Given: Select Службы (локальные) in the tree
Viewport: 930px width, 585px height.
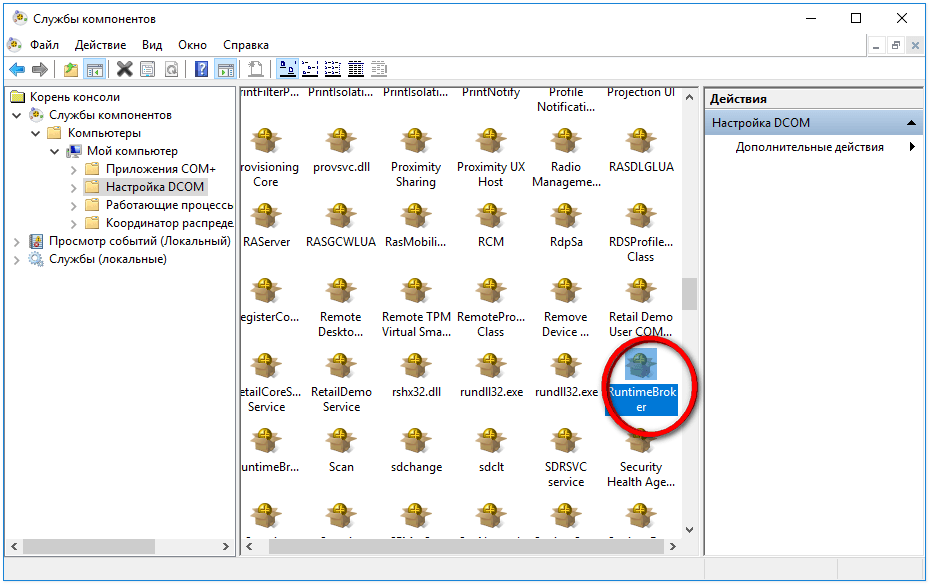Looking at the screenshot, I should point(107,259).
